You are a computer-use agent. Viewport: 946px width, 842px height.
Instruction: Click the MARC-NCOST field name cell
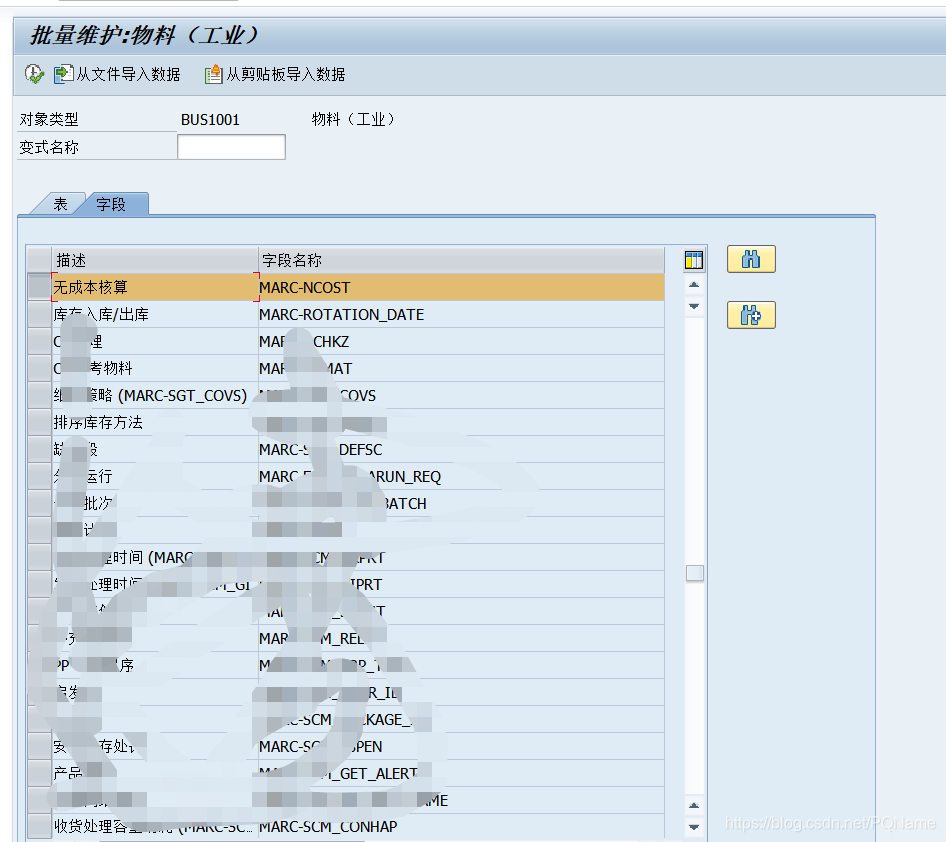point(461,287)
